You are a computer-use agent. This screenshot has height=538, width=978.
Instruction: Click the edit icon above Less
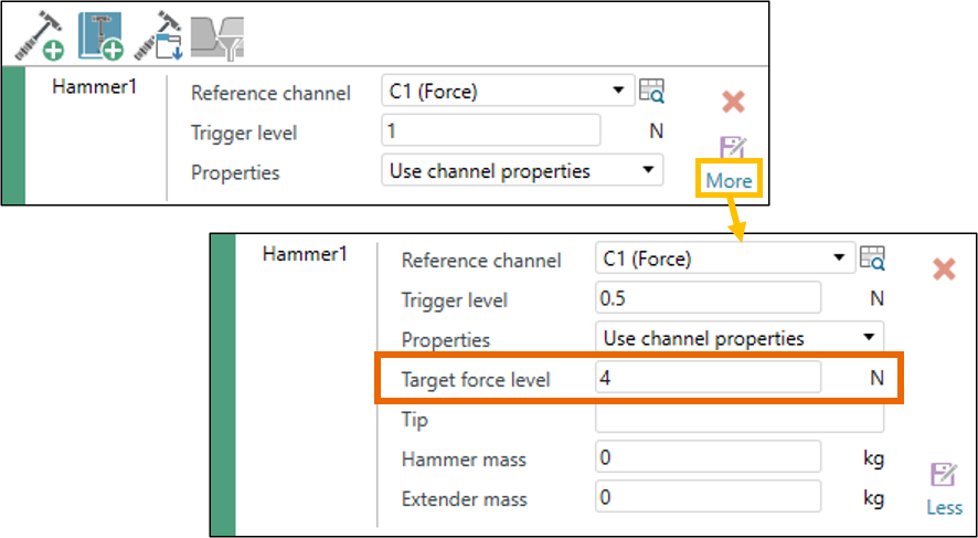click(x=943, y=474)
